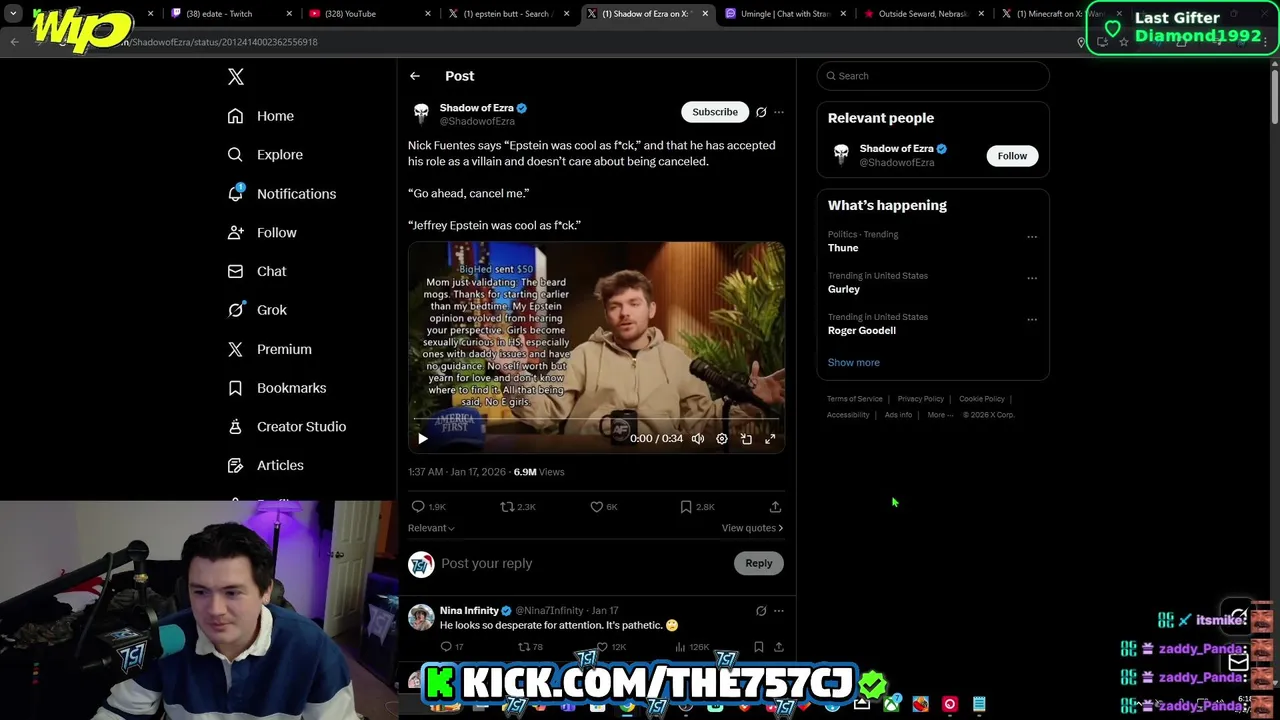
Task: Open Nina Infinity's profile avatar
Action: 421,617
